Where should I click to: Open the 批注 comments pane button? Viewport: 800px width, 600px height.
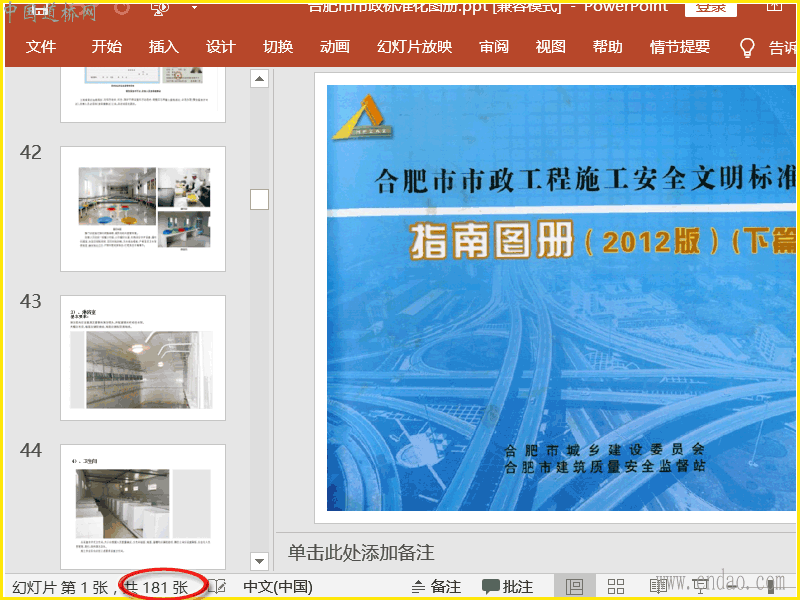(x=507, y=587)
